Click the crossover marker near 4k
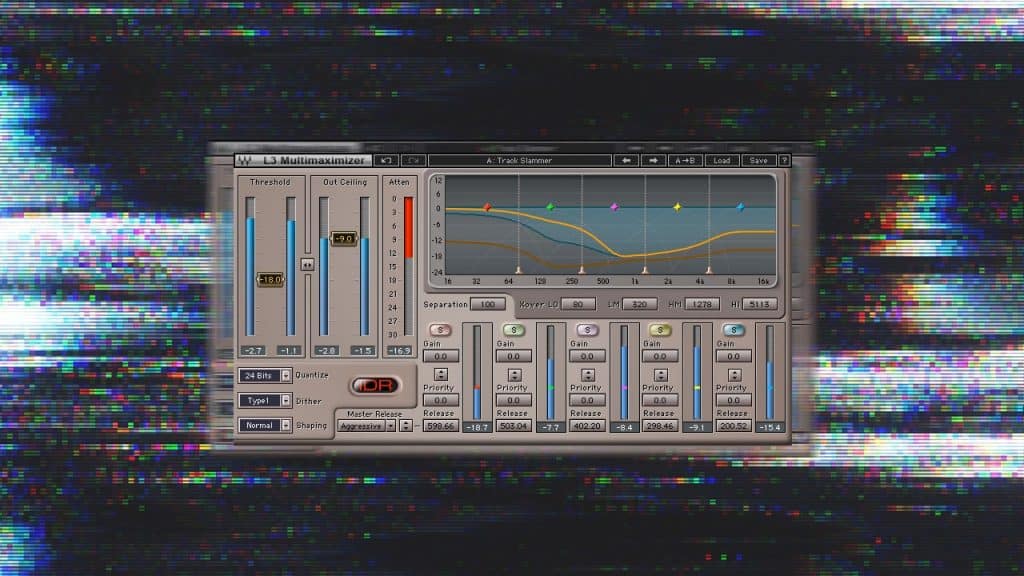1024x576 pixels. (x=709, y=270)
